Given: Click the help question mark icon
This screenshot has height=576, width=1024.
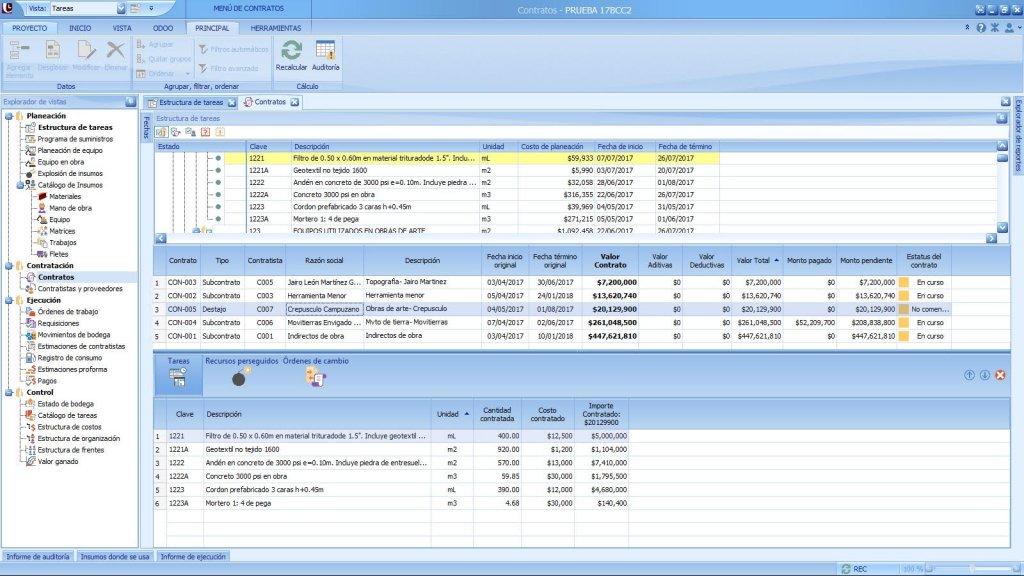Looking at the screenshot, I should coord(980,28).
